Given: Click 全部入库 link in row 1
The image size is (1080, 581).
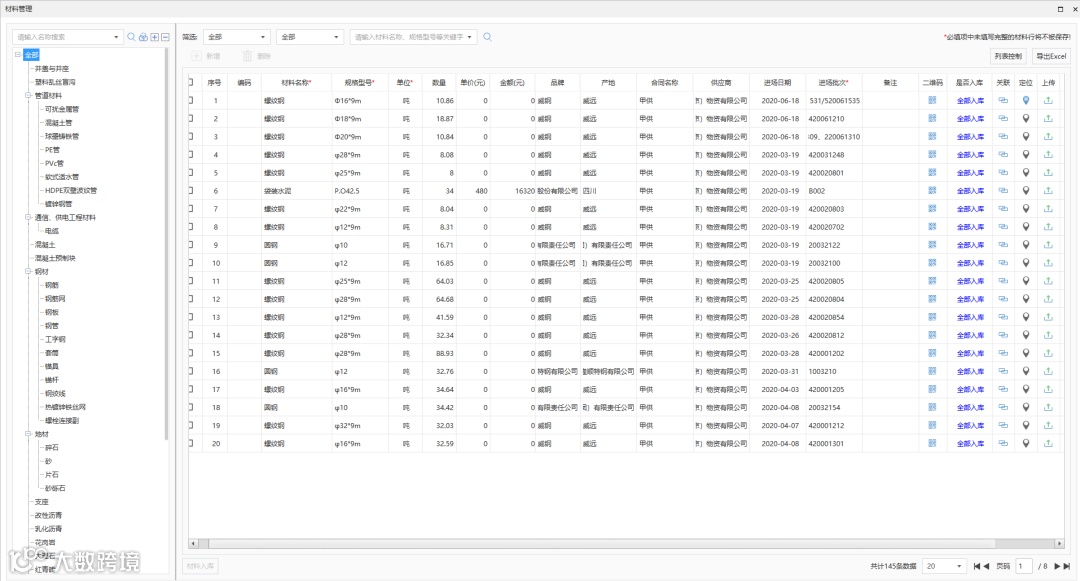Looking at the screenshot, I should [x=970, y=101].
